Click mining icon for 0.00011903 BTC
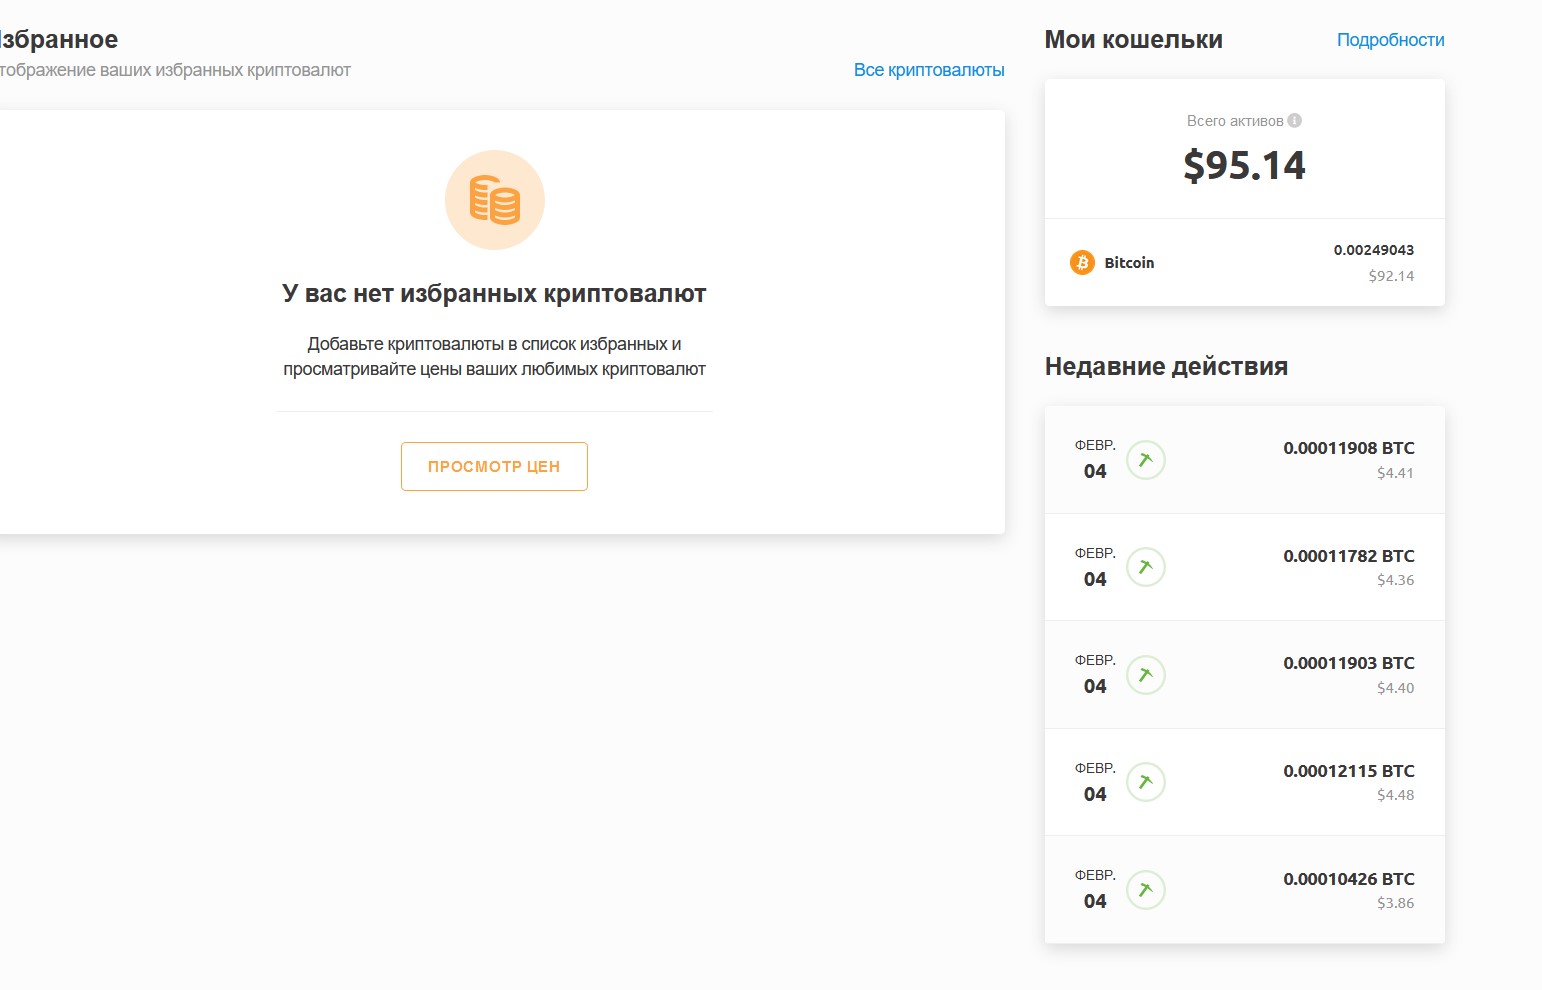The height and width of the screenshot is (990, 1542). tap(1146, 675)
